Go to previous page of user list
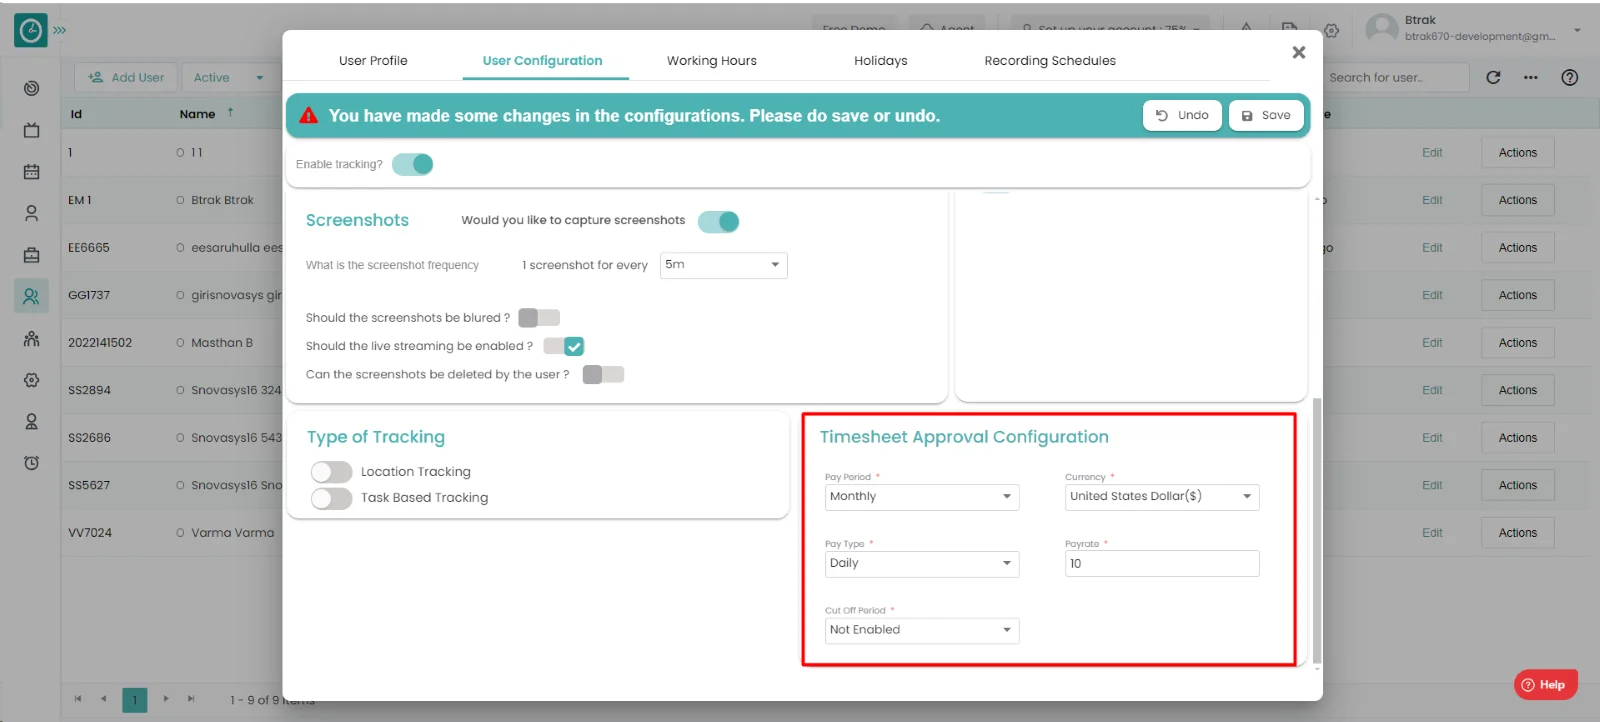 coord(103,699)
